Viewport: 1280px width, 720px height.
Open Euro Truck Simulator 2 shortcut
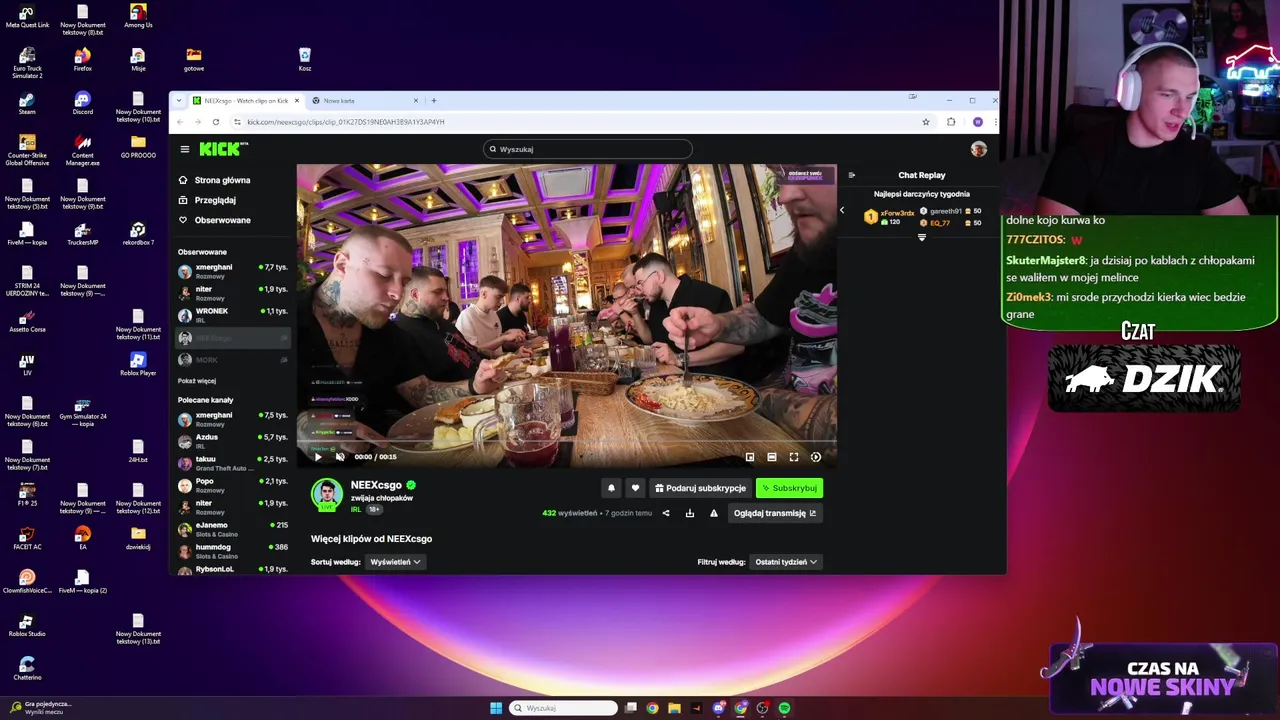(27, 63)
